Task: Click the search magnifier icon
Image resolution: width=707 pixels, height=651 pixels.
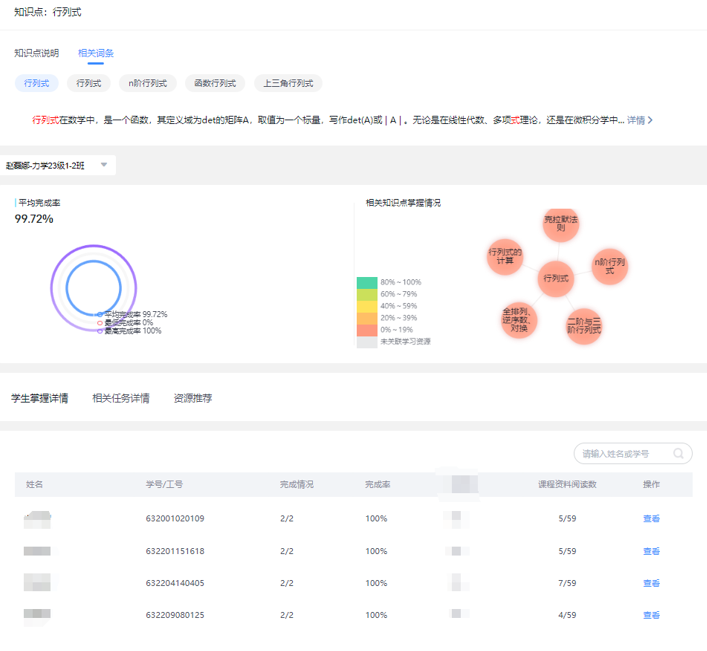Action: click(x=679, y=454)
